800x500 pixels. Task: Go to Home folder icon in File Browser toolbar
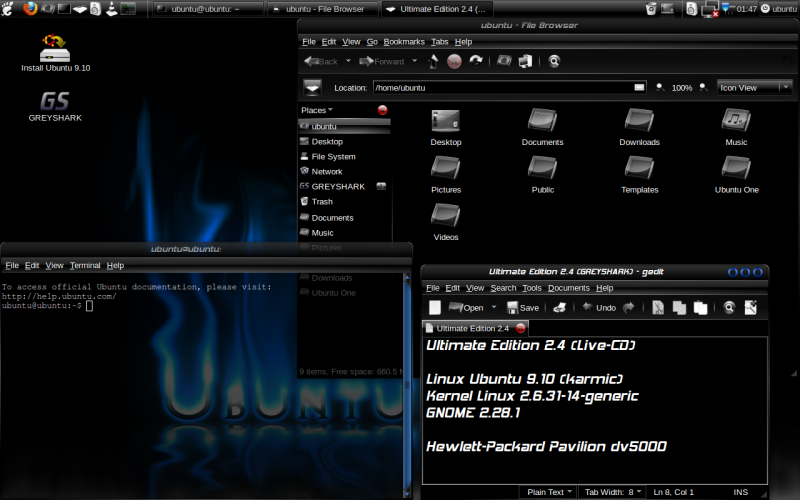[x=504, y=61]
